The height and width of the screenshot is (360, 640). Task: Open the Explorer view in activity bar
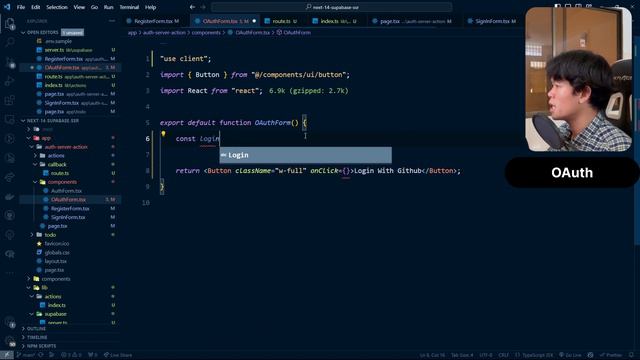point(9,23)
